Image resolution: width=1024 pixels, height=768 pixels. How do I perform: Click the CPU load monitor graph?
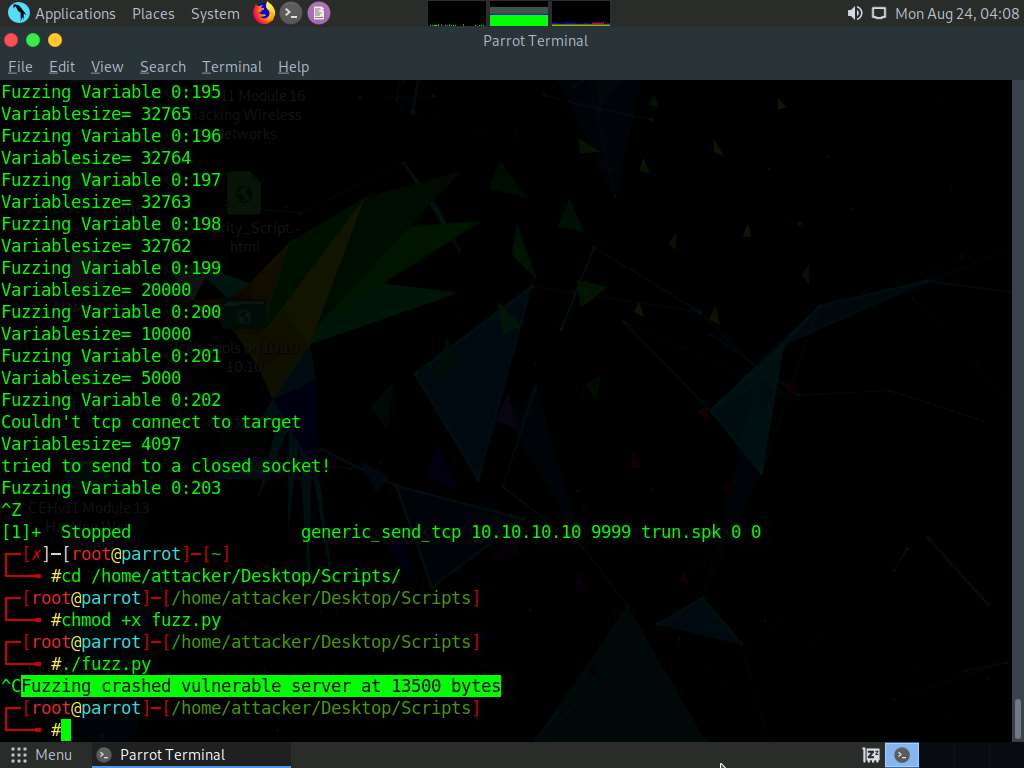(x=456, y=14)
